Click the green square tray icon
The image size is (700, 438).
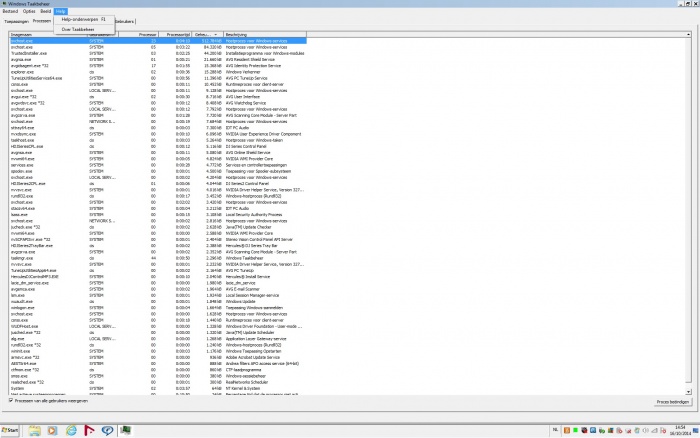575,430
